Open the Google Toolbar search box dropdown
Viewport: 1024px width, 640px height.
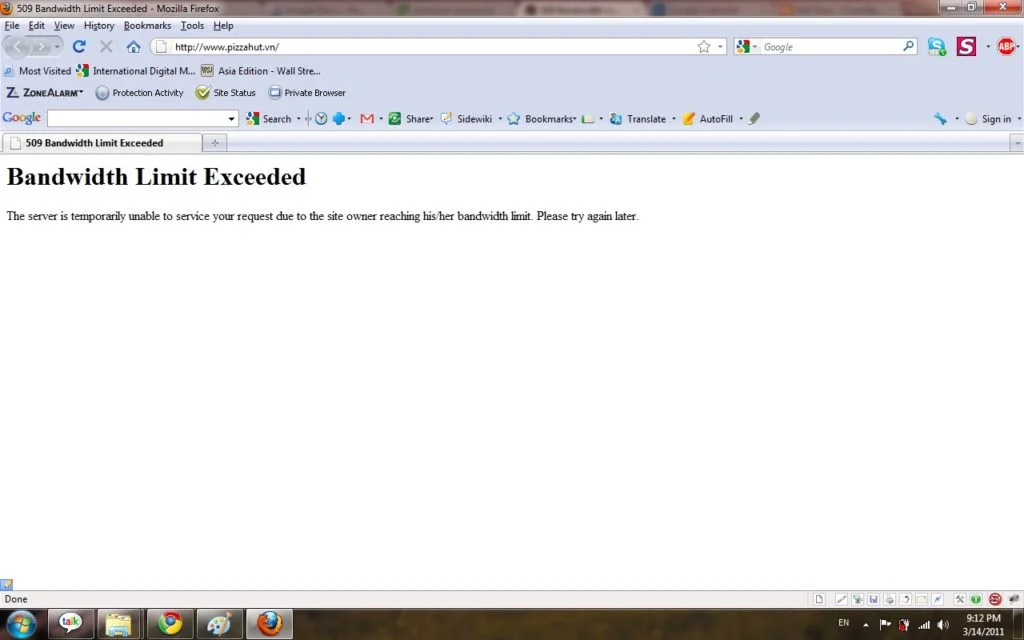click(x=232, y=119)
